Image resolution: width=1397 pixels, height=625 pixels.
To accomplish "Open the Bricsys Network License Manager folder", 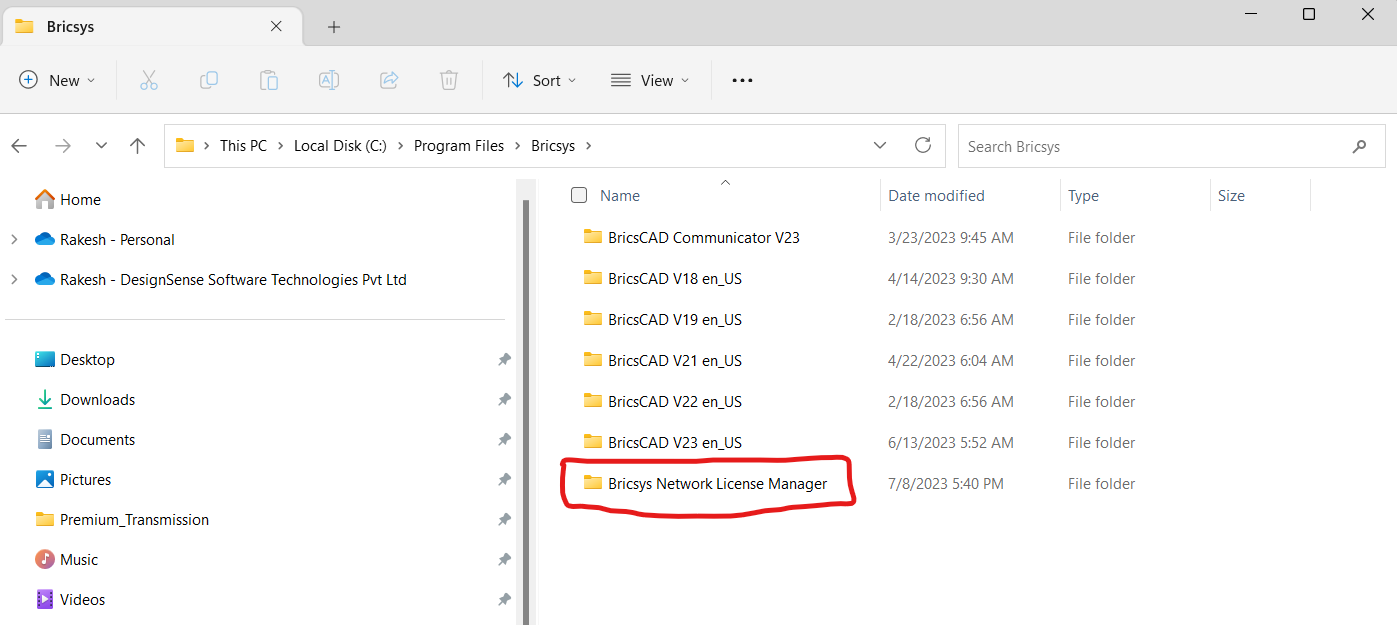I will [x=718, y=483].
